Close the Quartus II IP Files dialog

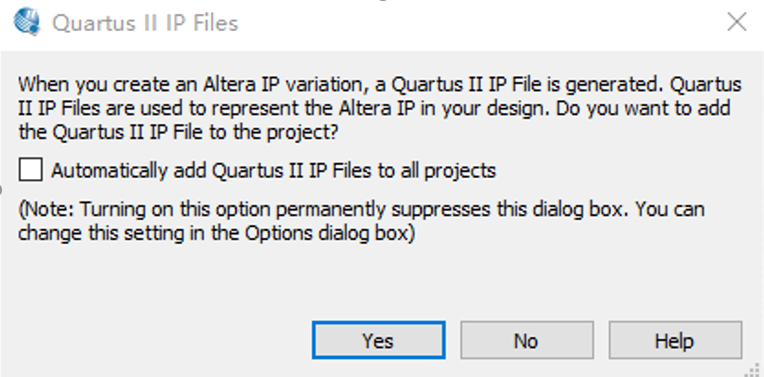[x=737, y=22]
